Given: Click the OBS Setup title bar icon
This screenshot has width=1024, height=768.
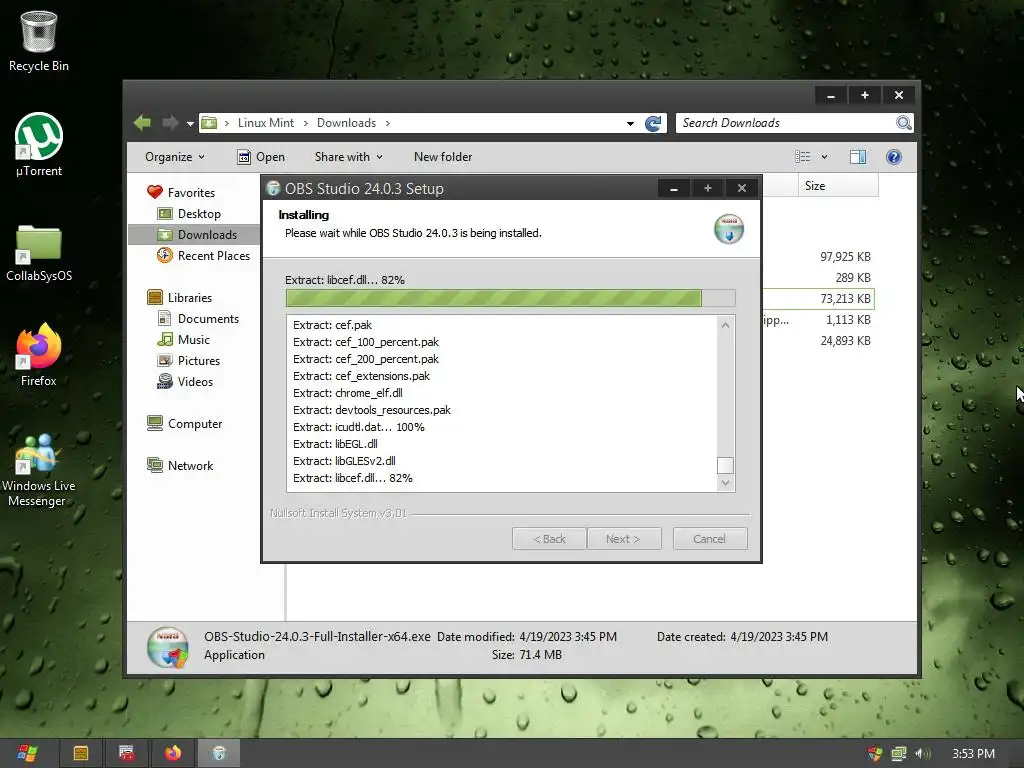Looking at the screenshot, I should (x=274, y=188).
